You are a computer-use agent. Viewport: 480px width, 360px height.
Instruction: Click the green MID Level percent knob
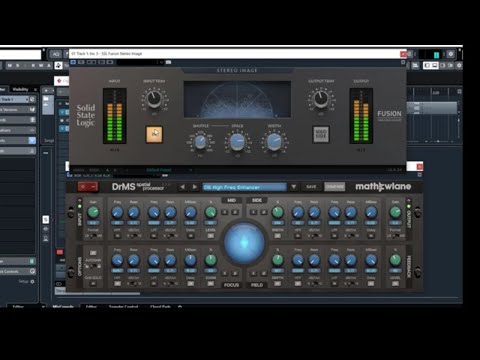pyautogui.click(x=211, y=212)
